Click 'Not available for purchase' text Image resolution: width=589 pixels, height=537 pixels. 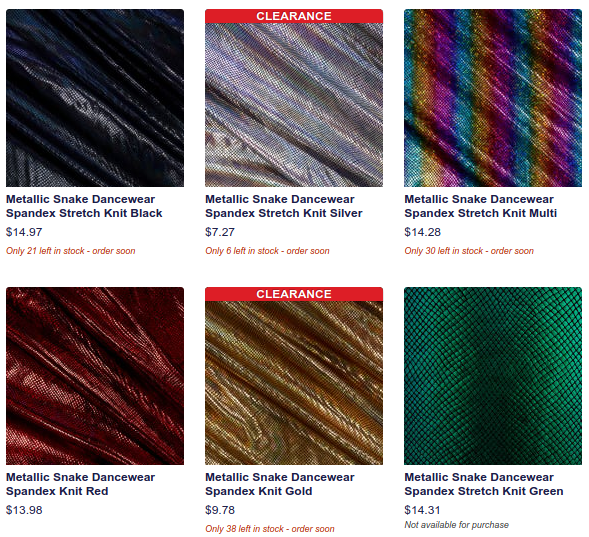[x=456, y=525]
